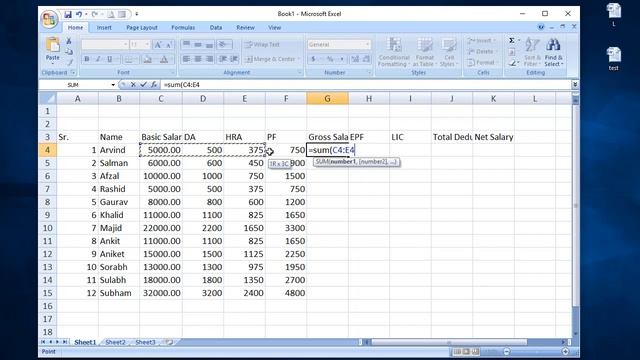The height and width of the screenshot is (360, 640).
Task: Toggle Italic formatting
Action: coord(98,59)
